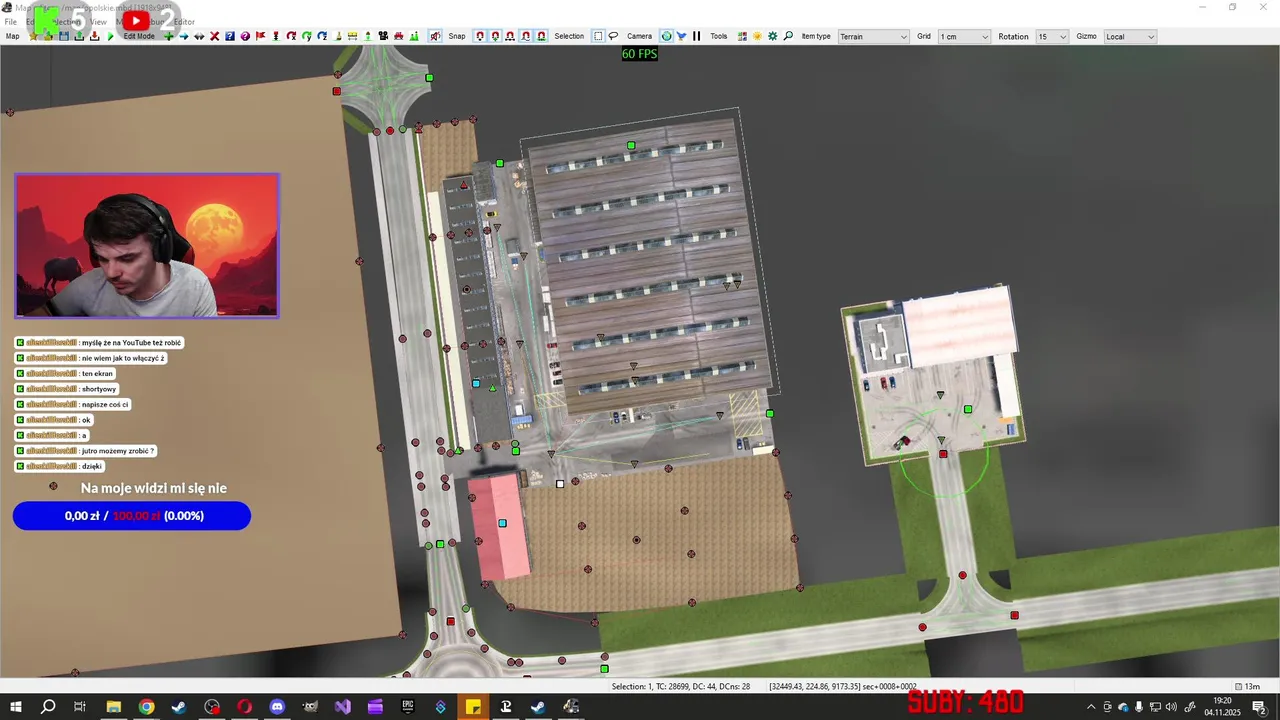
Task: Enable the dotted rectangle selection mode
Action: pyautogui.click(x=598, y=36)
